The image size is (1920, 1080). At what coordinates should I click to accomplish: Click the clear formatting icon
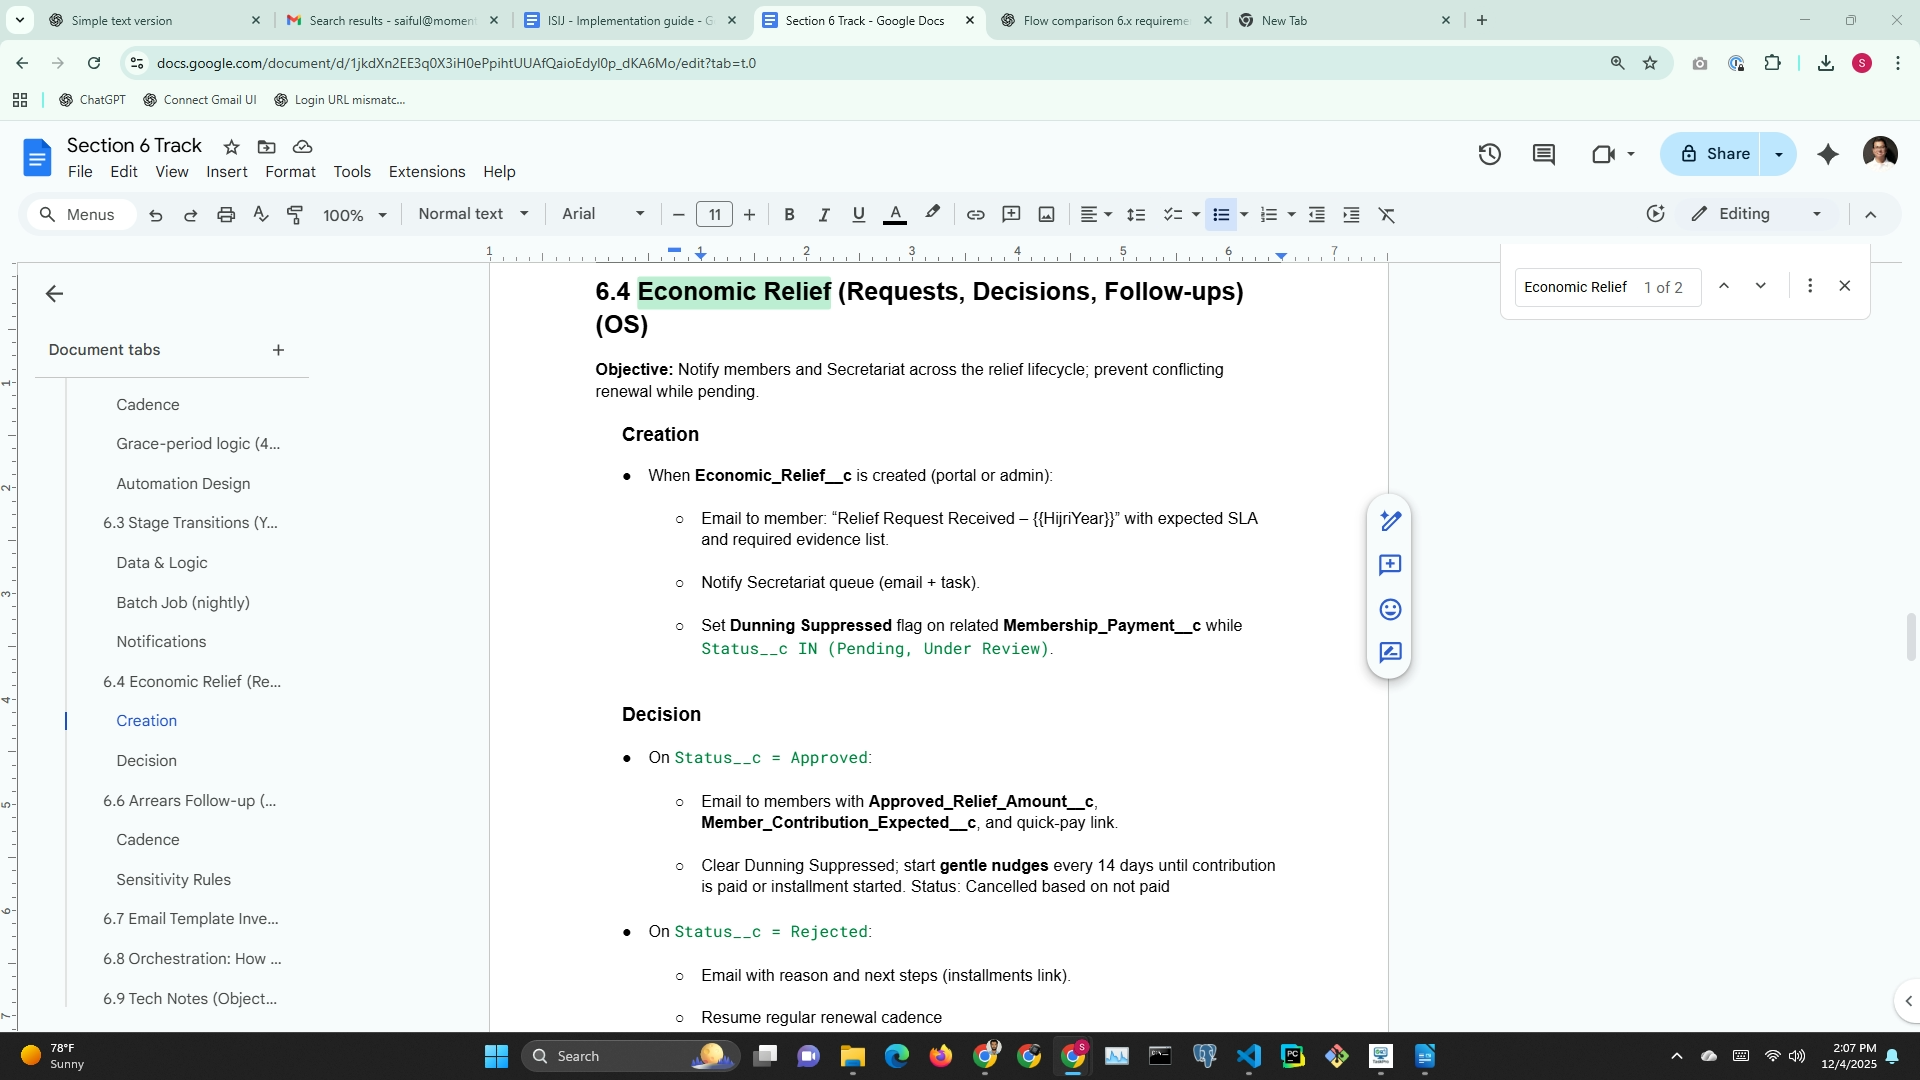(x=1386, y=215)
